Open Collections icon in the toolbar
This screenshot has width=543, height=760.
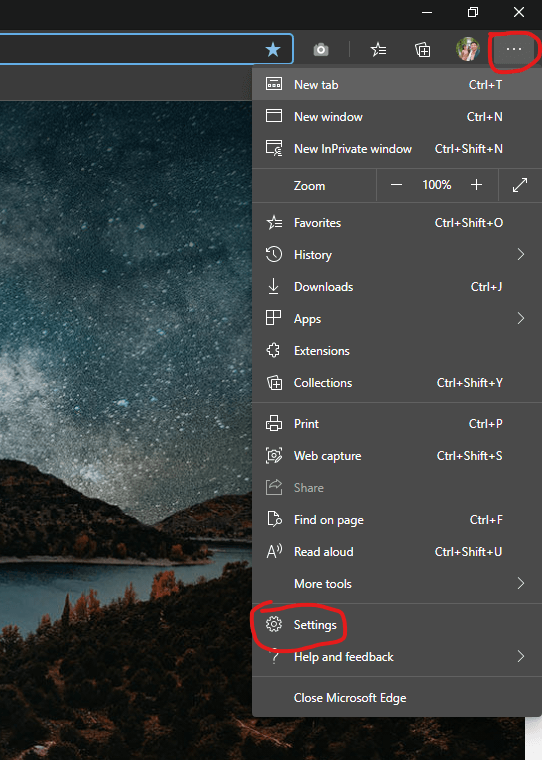pyautogui.click(x=422, y=49)
